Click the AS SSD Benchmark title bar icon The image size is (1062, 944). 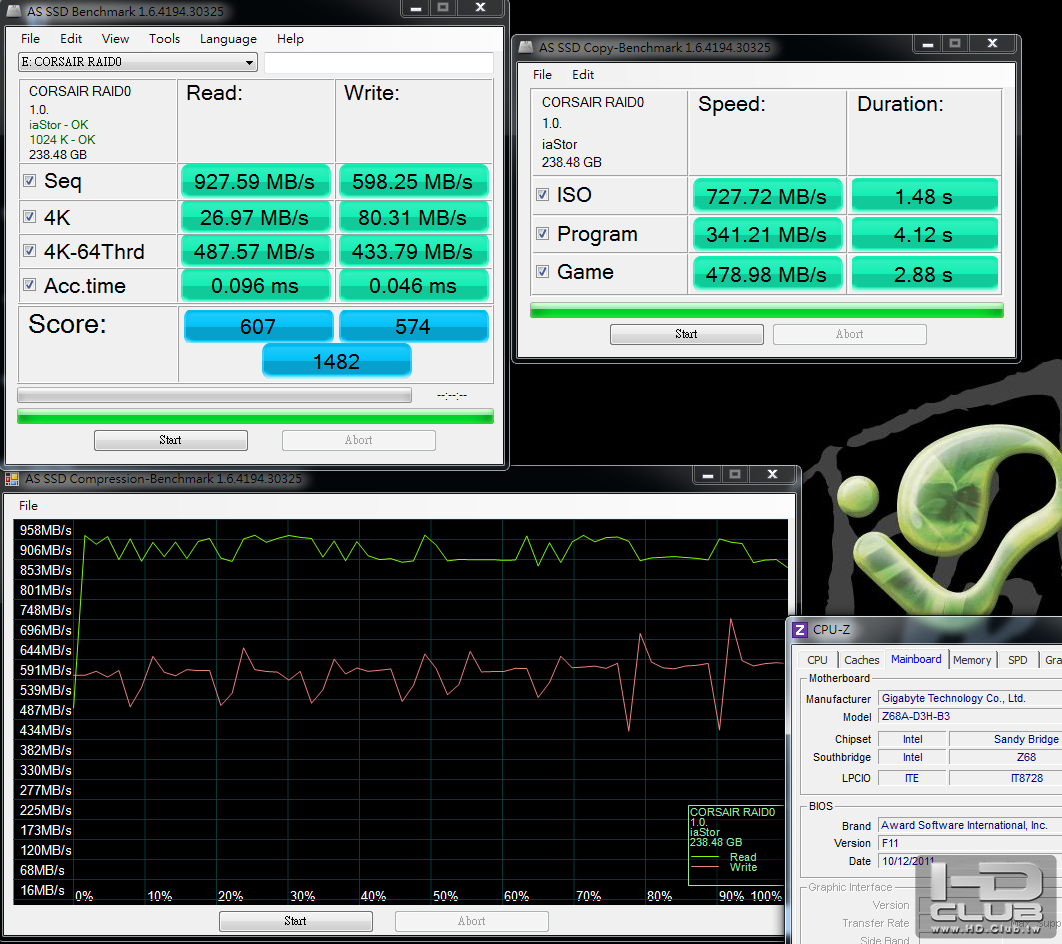14,11
